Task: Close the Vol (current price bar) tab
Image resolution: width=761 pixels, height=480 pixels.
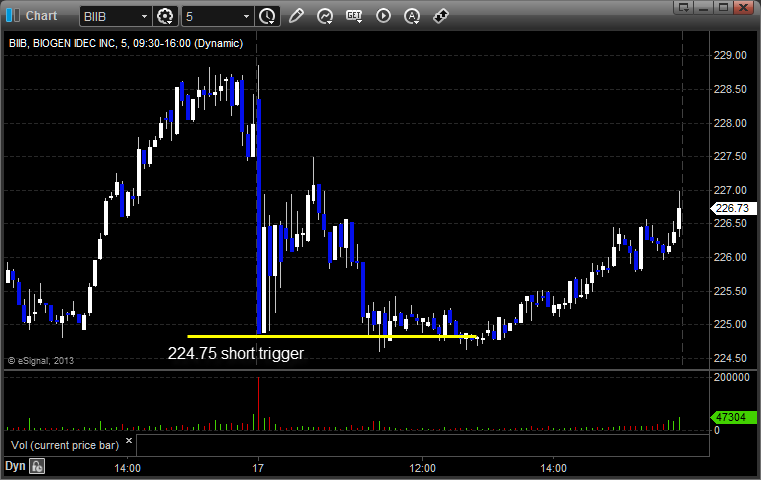Action: [129, 441]
